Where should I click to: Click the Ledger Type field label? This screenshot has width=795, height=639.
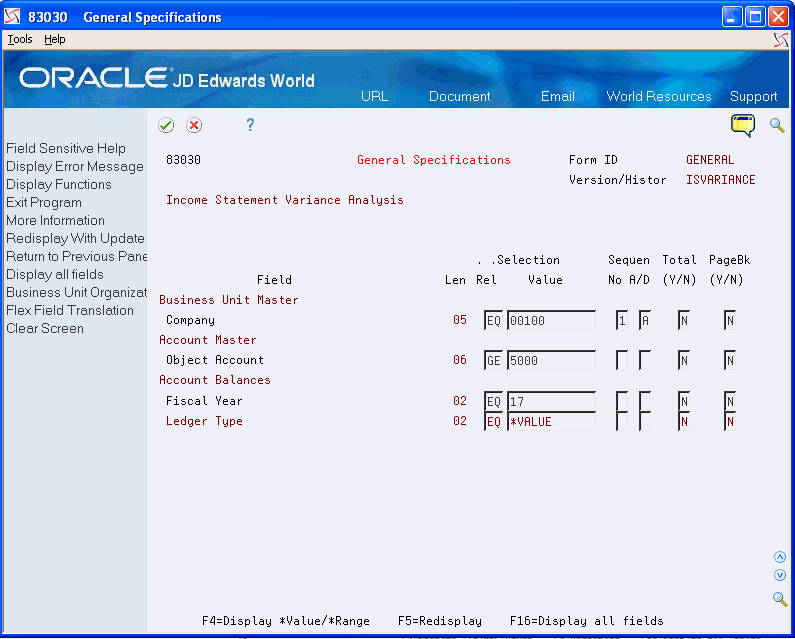click(x=204, y=421)
